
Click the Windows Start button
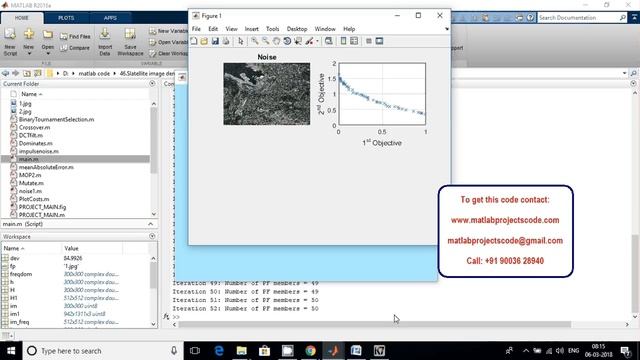(11, 351)
